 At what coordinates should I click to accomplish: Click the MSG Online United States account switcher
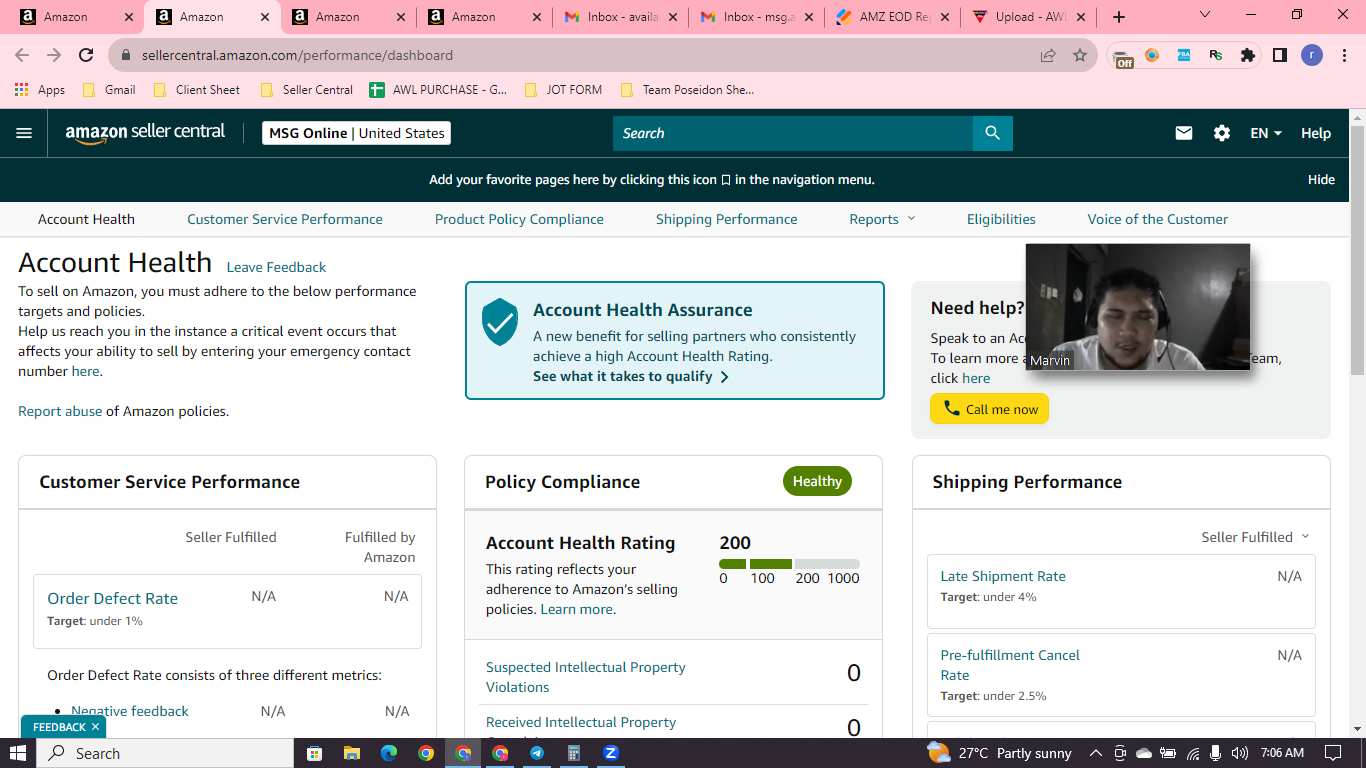coord(356,133)
